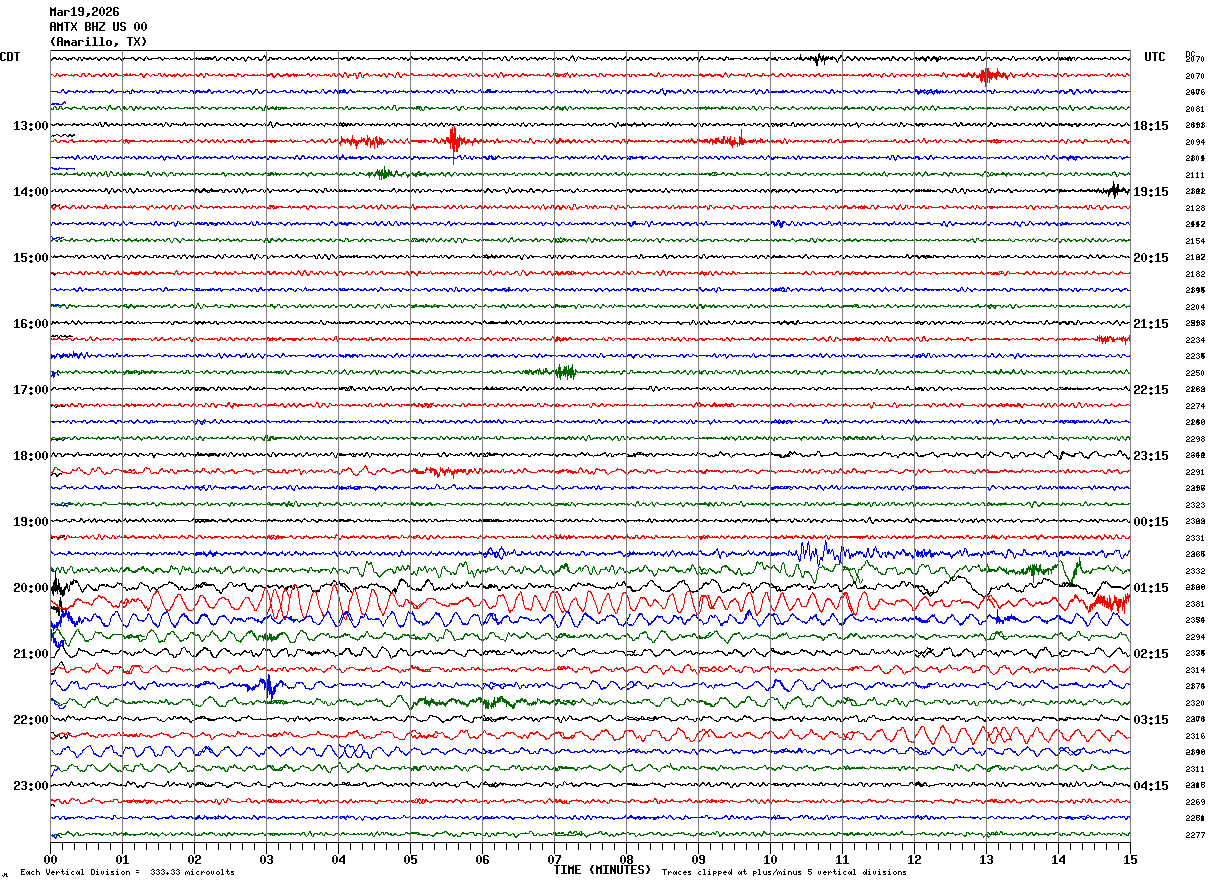Select minute 07 on the time axis
Screen dimensions: 1210x886
tap(554, 859)
